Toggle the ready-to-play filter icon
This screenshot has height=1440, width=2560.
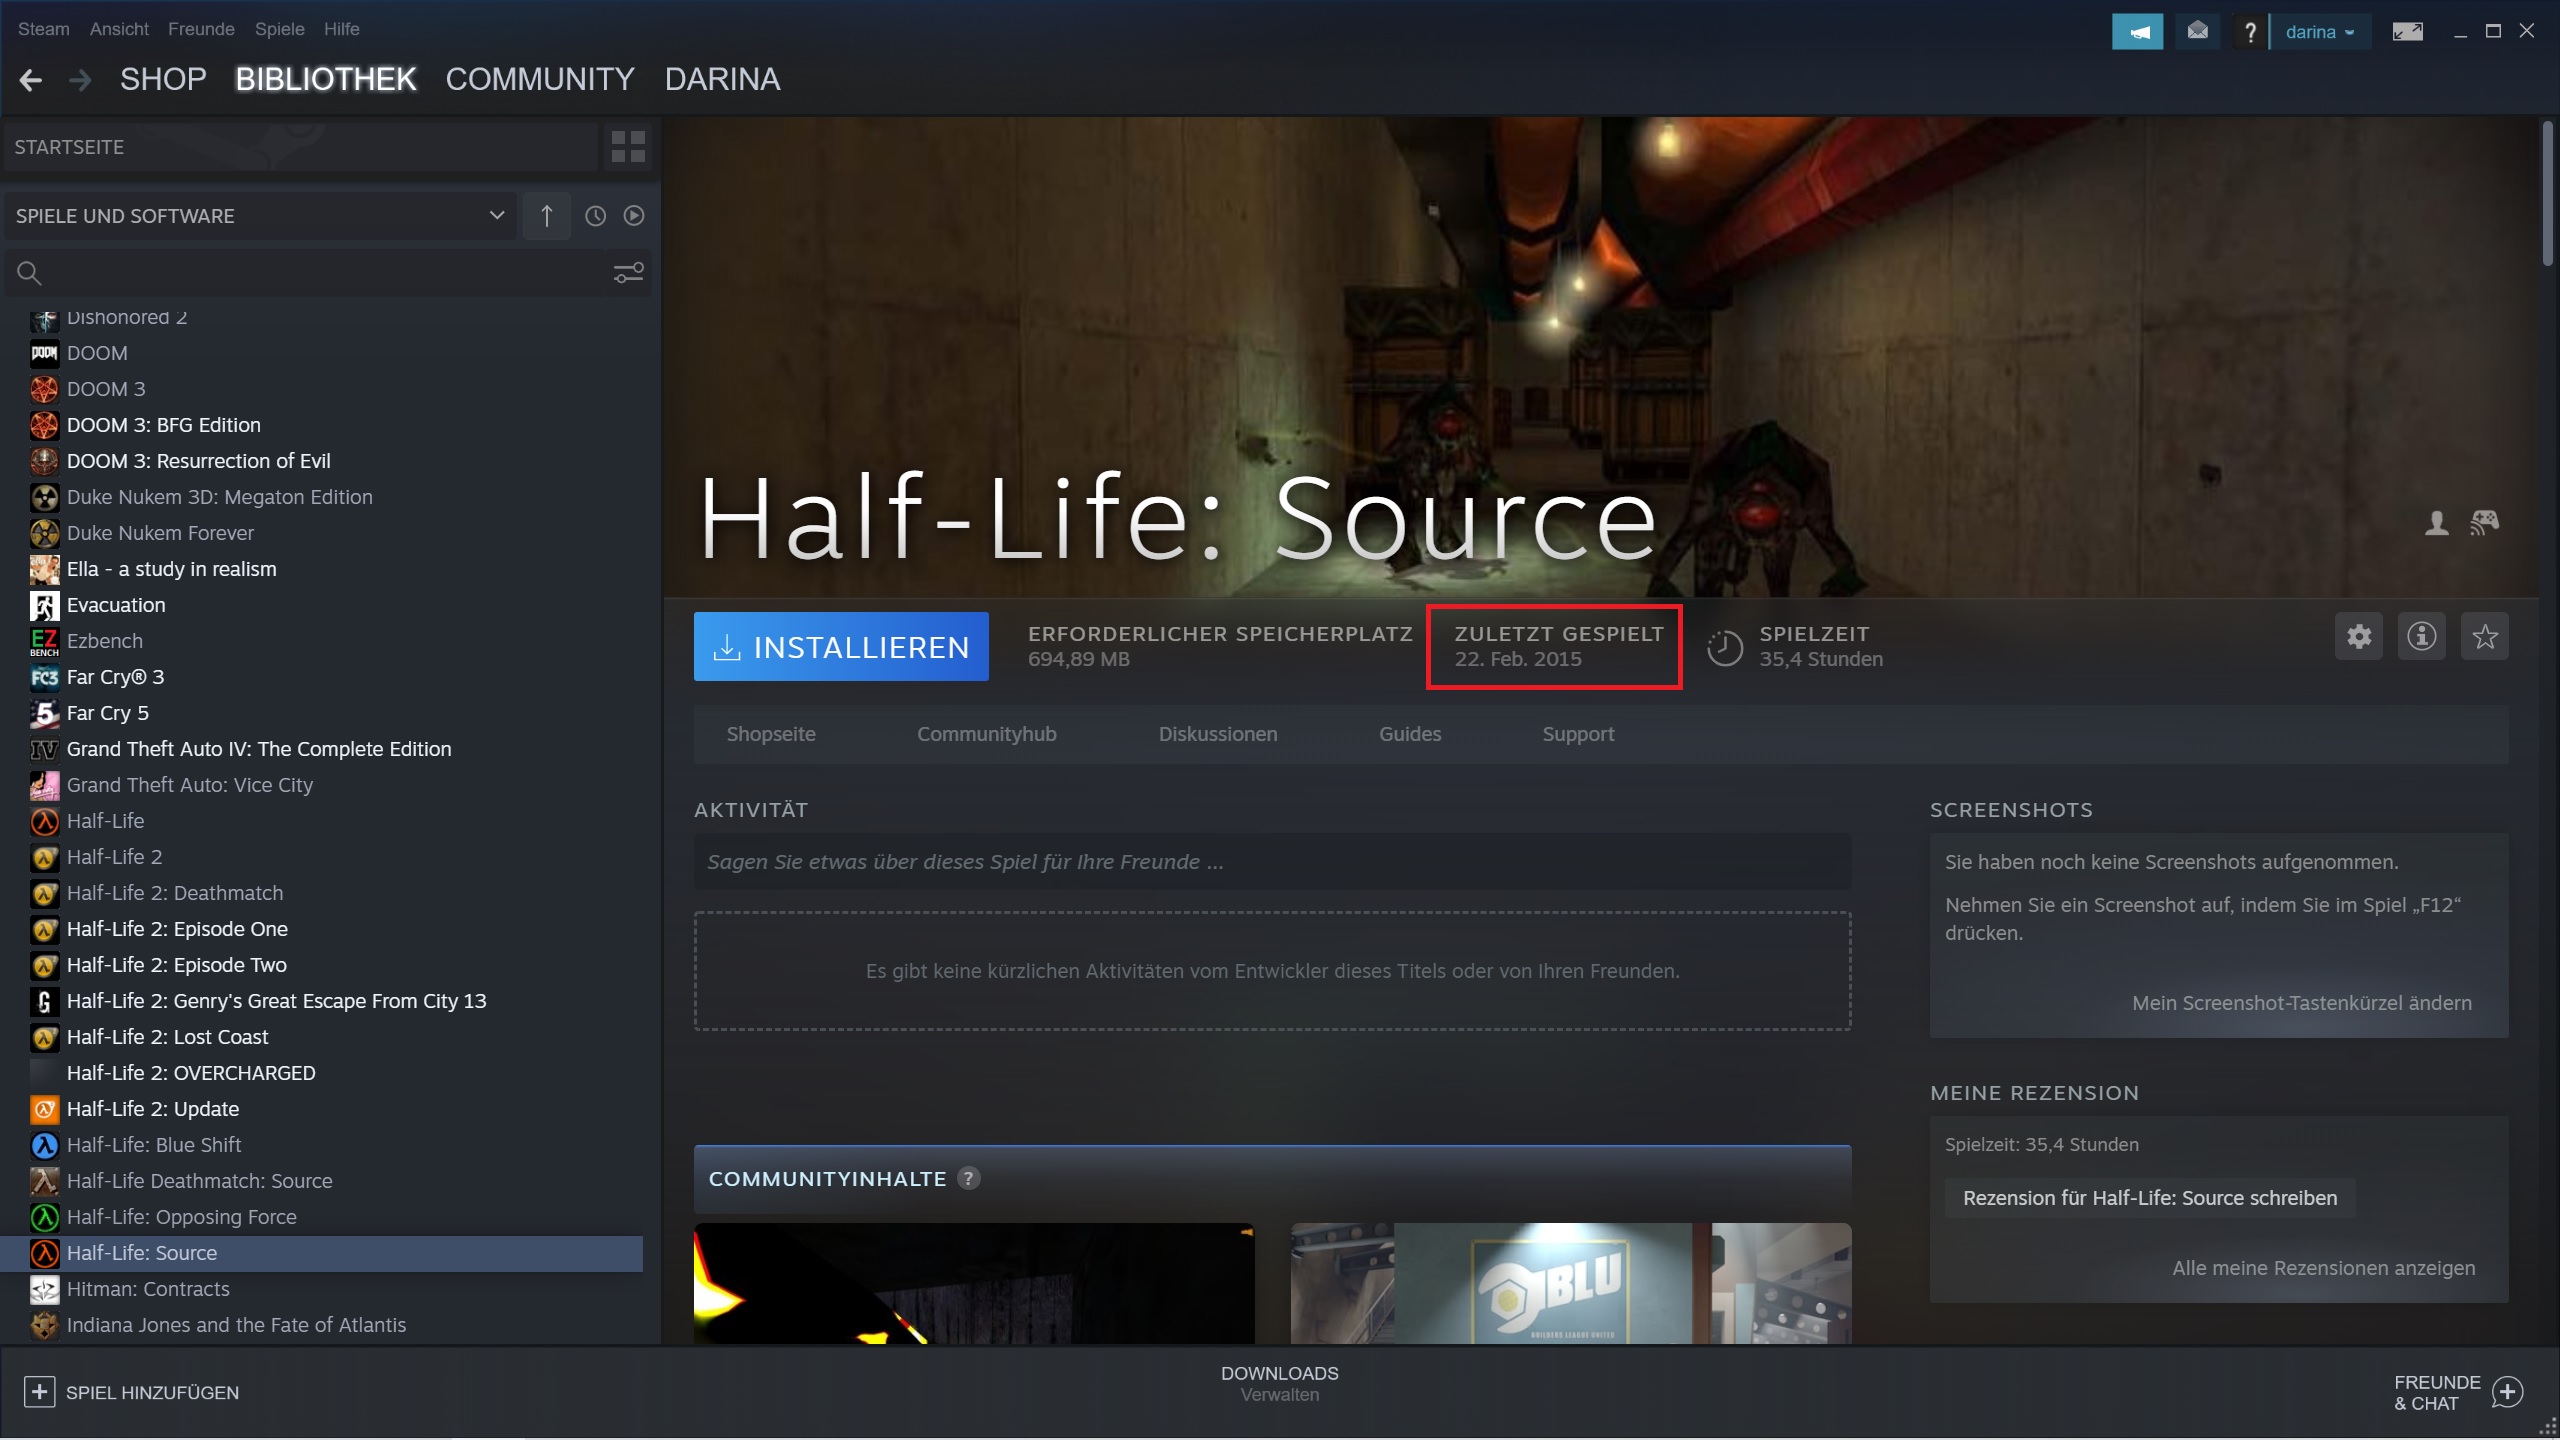(x=634, y=216)
